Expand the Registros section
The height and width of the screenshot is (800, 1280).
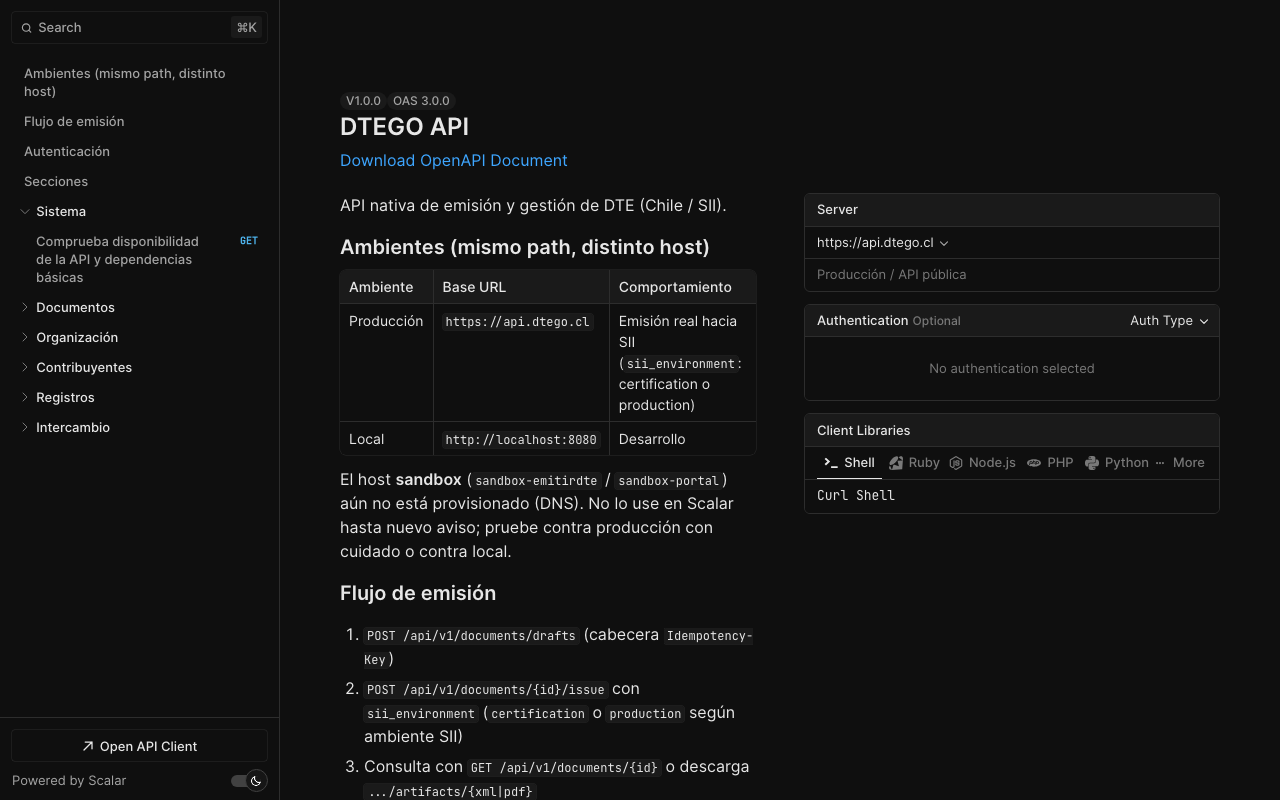pos(25,397)
